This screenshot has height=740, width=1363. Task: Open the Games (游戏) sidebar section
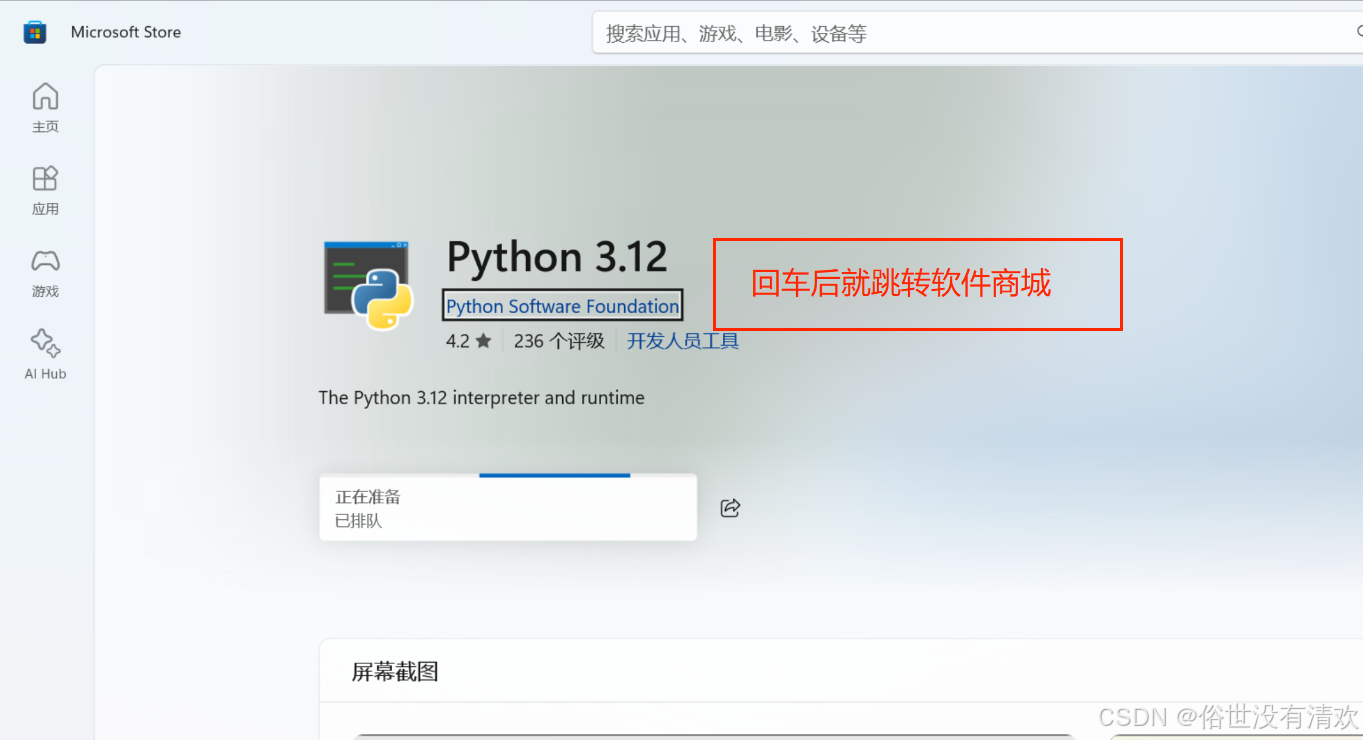[45, 273]
